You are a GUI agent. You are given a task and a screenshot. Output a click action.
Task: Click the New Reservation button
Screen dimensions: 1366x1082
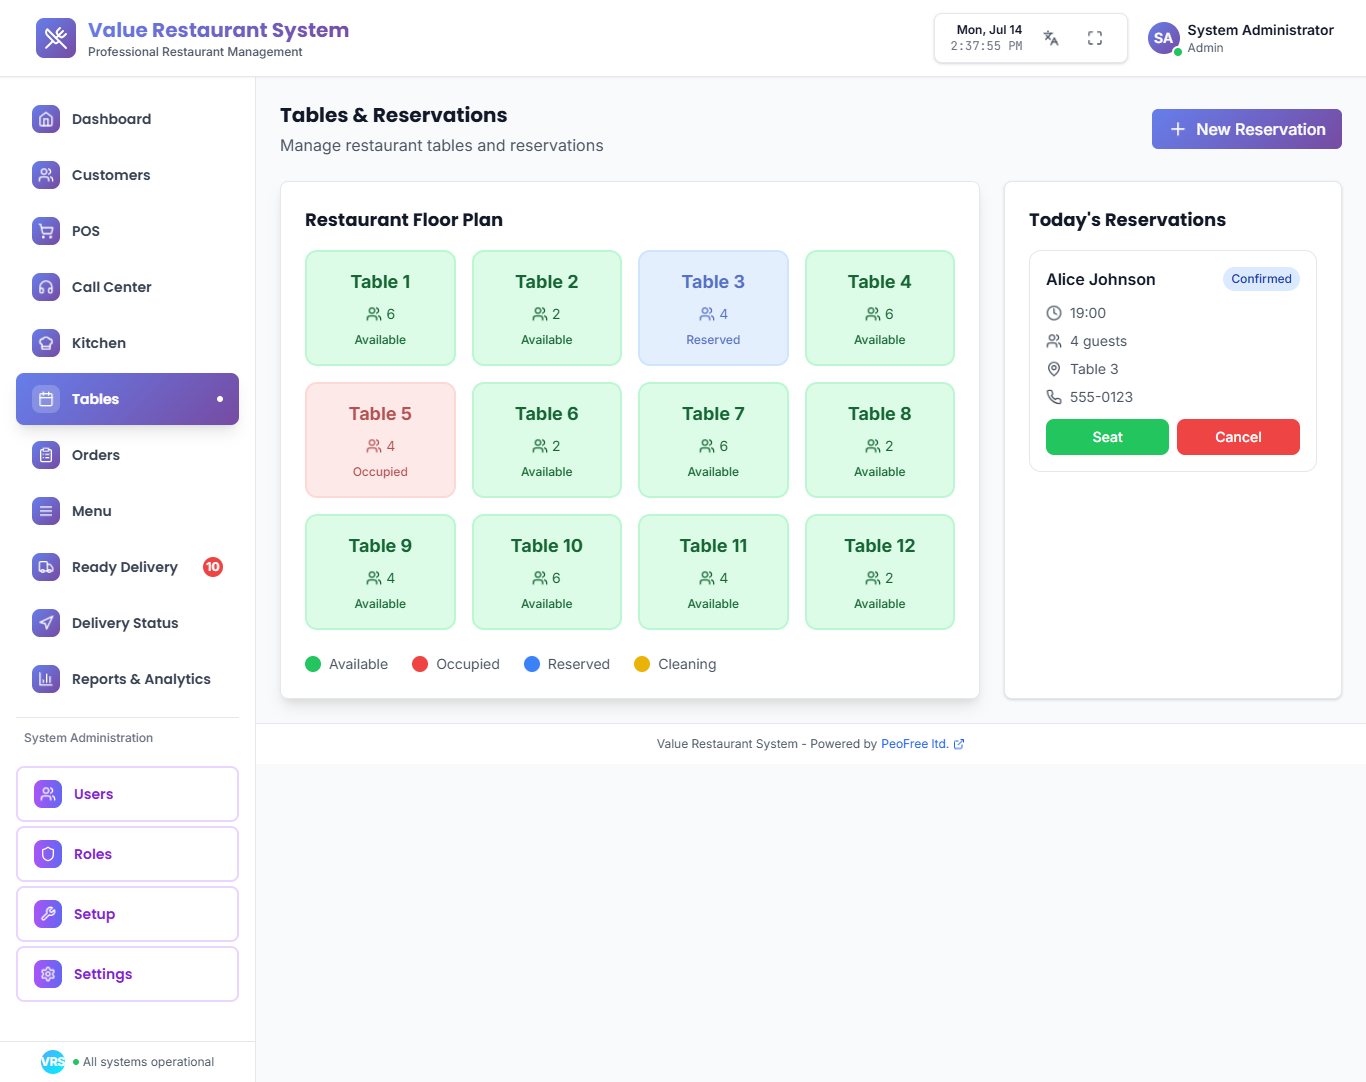pos(1246,129)
